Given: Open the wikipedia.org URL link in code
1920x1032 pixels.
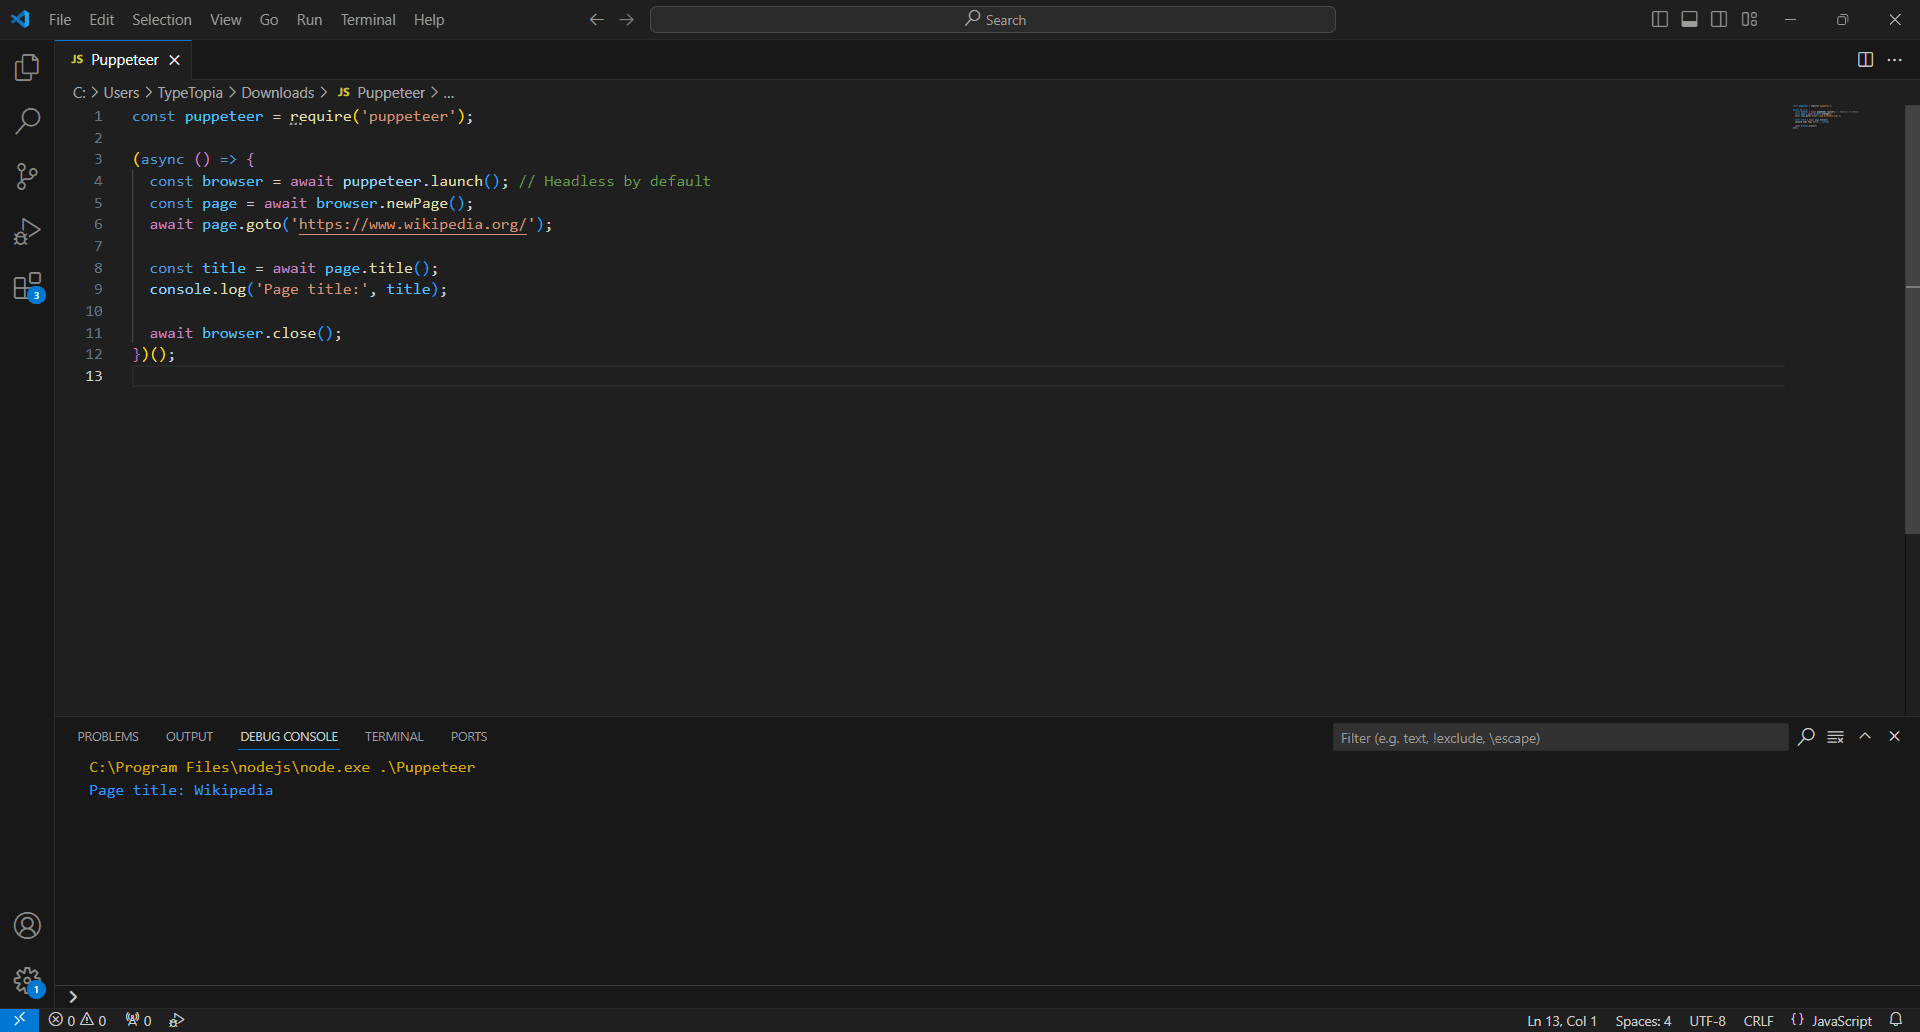Looking at the screenshot, I should (412, 225).
